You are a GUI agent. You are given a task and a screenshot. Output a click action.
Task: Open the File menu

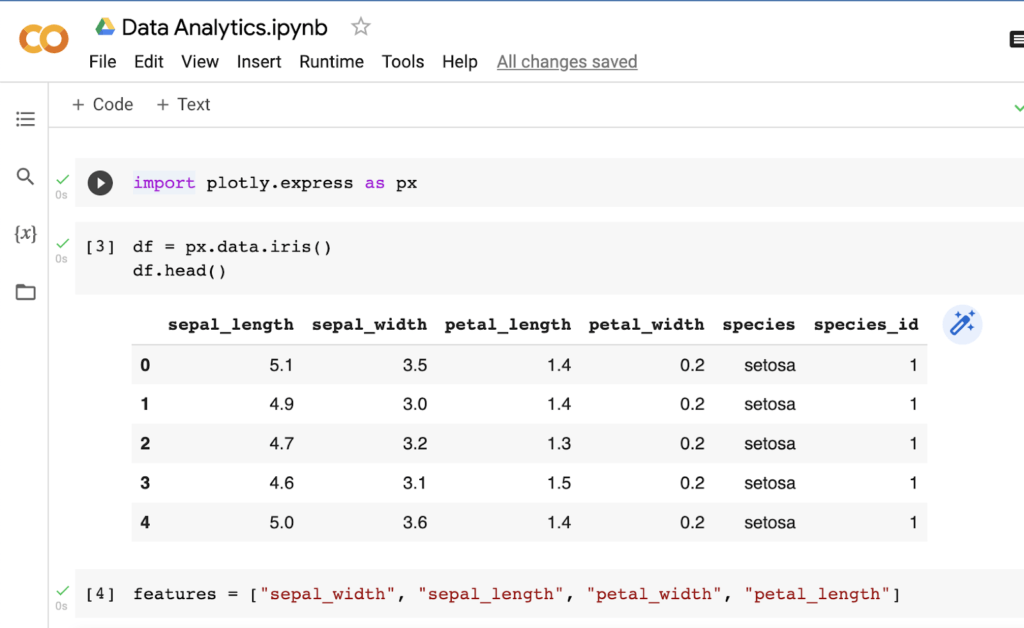point(102,61)
